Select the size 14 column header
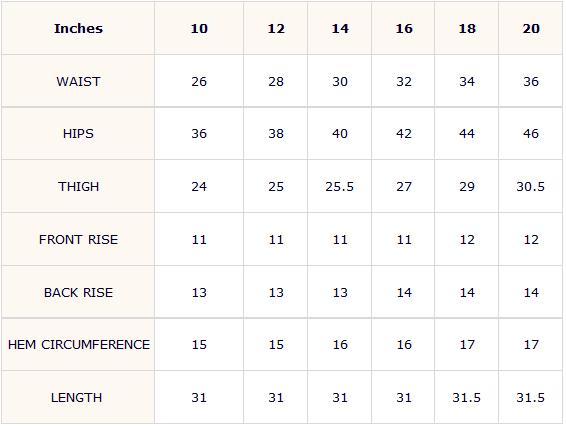Viewport: 566px width, 427px height. coord(340,29)
